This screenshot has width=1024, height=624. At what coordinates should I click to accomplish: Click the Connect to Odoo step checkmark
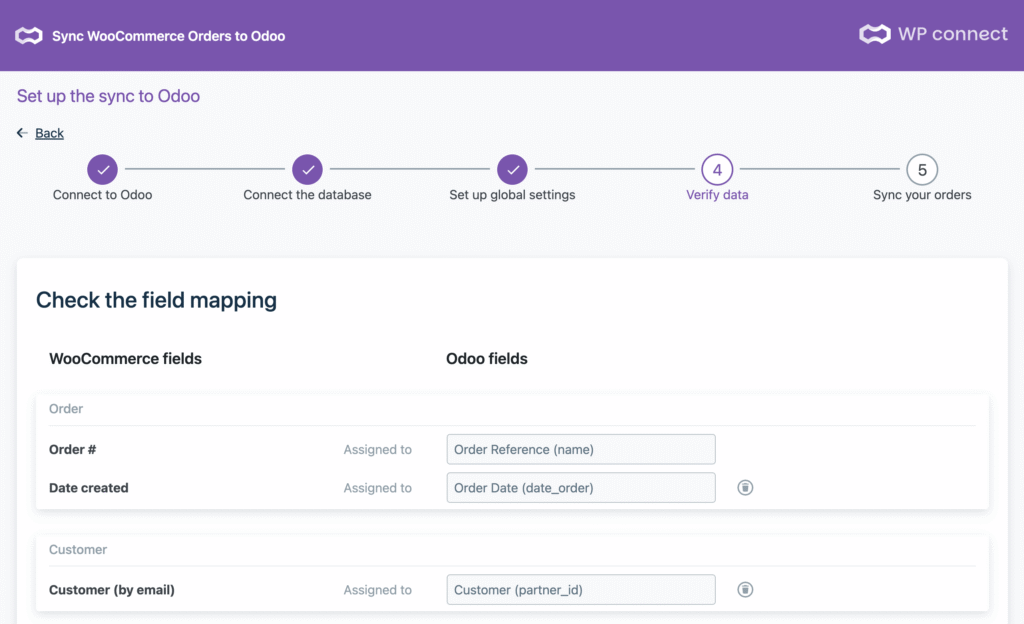pos(102,169)
